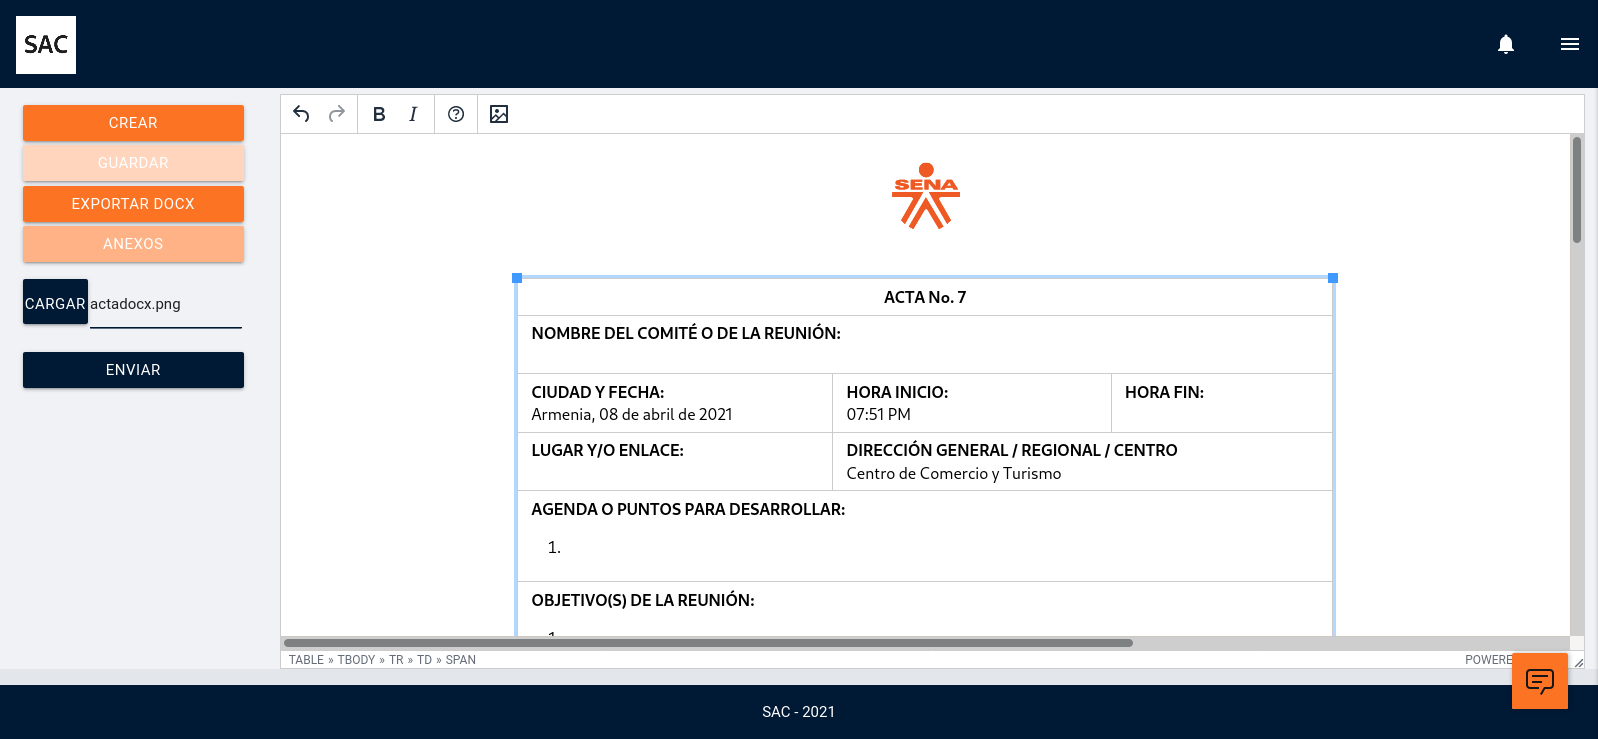Select TD in the element path

pos(424,660)
